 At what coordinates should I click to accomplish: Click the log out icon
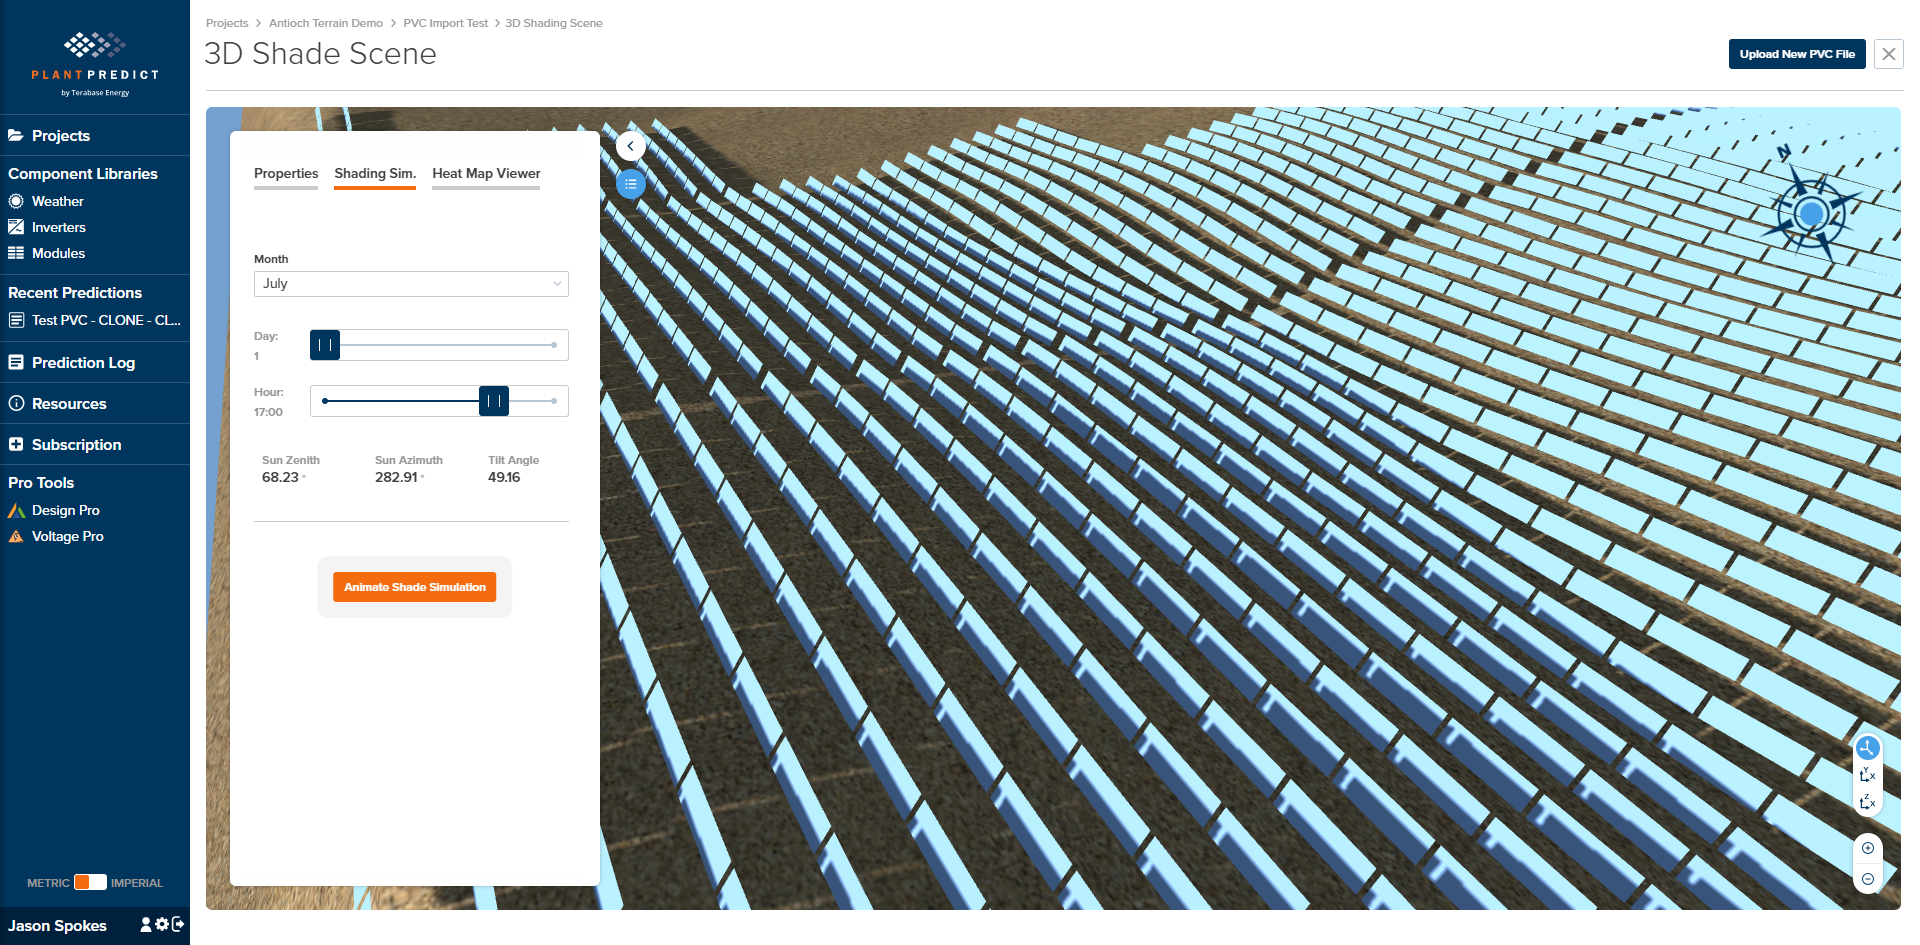coord(178,925)
